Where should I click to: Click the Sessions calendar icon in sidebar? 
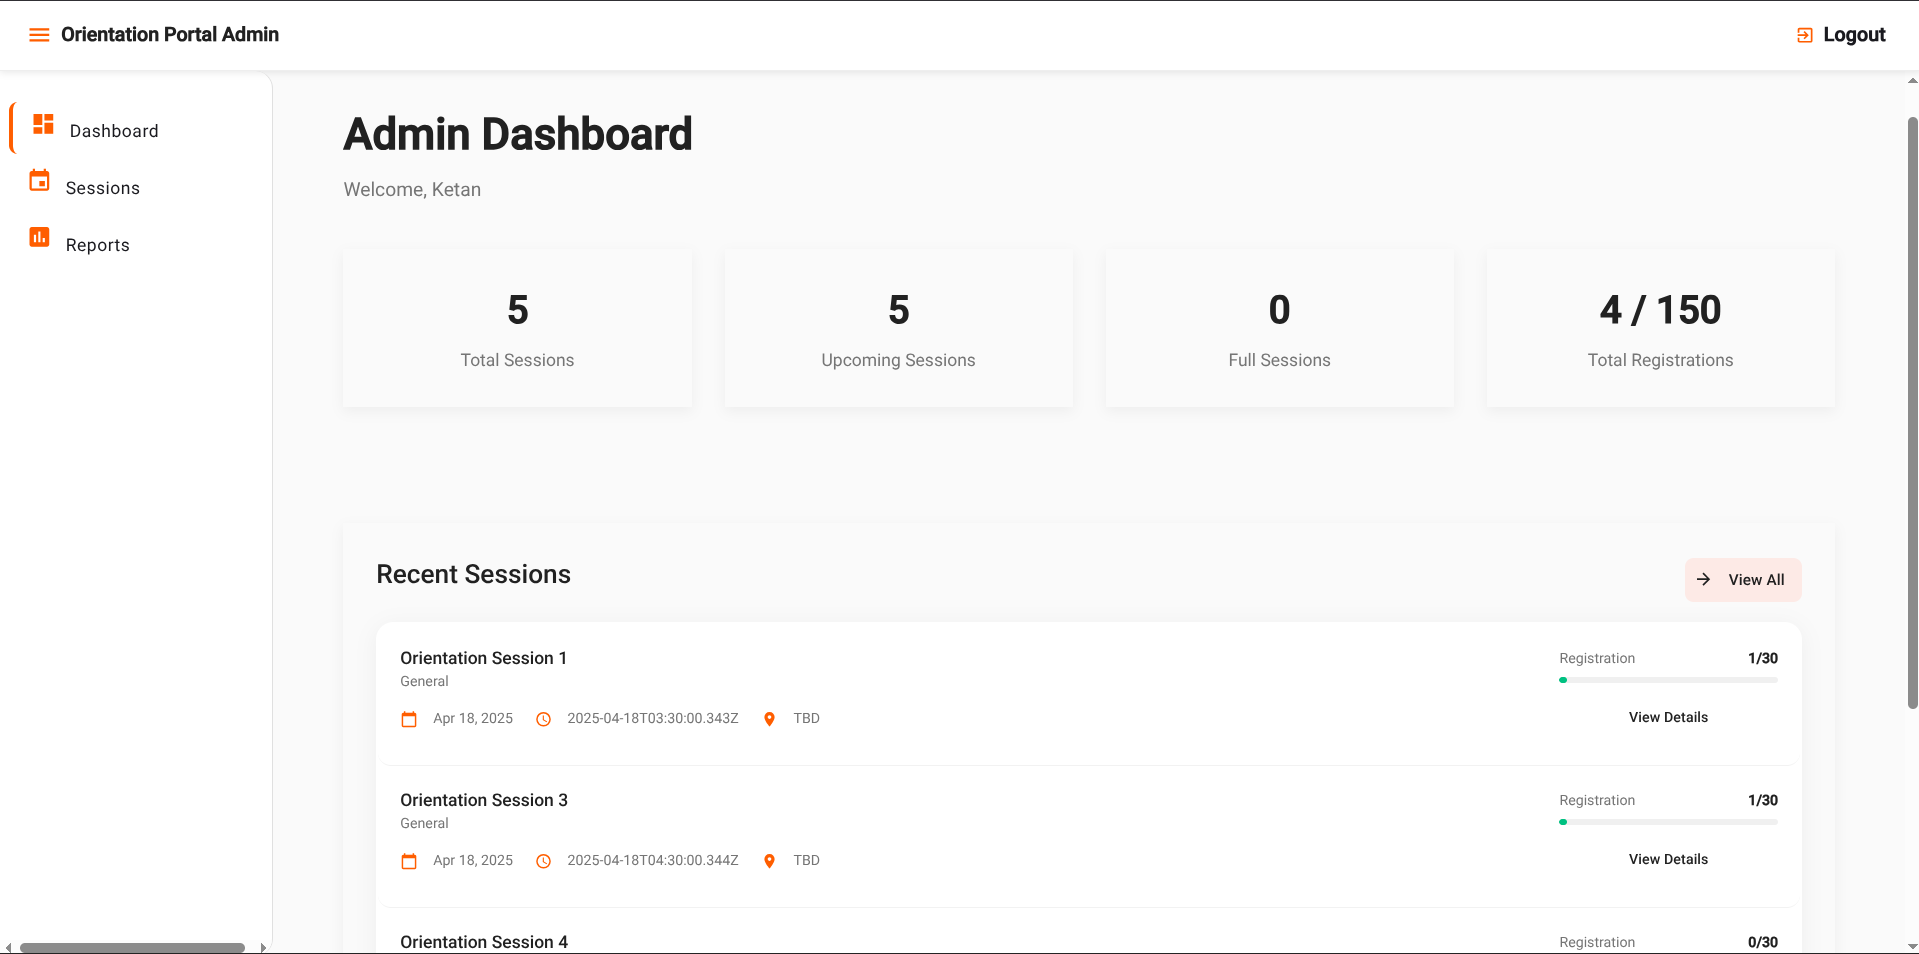pyautogui.click(x=39, y=181)
